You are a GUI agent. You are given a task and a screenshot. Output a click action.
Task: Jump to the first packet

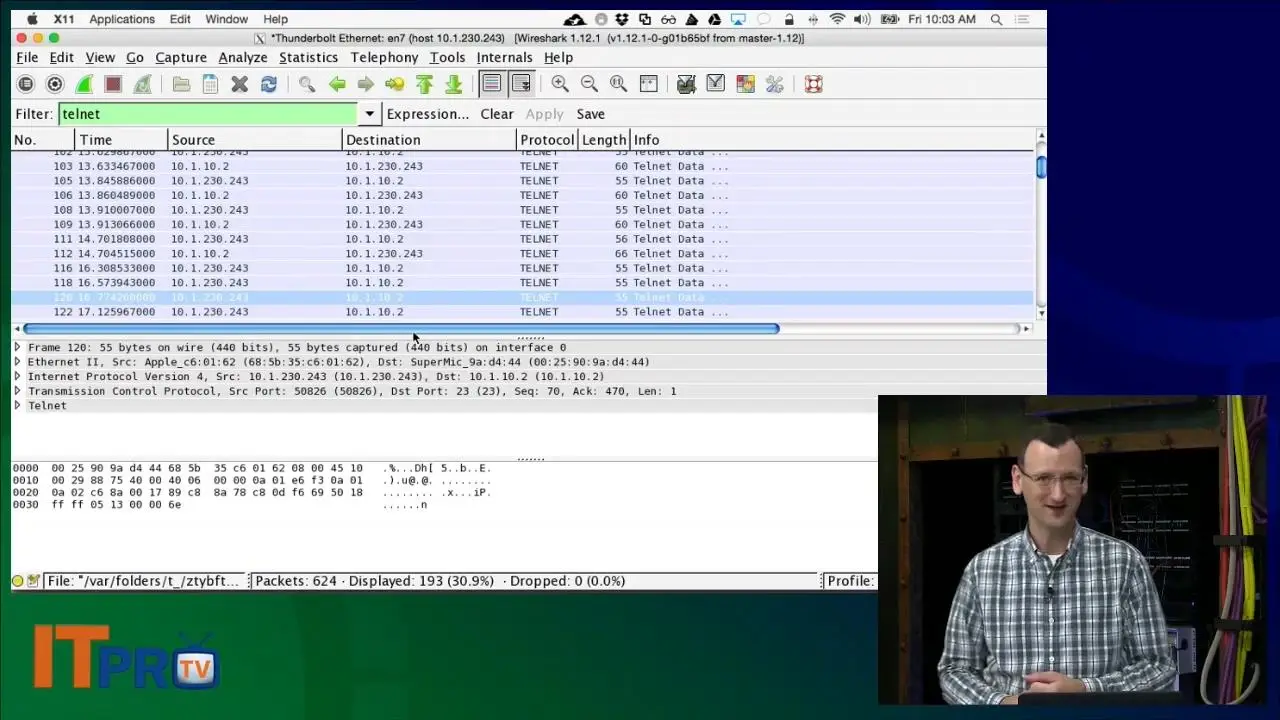click(424, 84)
